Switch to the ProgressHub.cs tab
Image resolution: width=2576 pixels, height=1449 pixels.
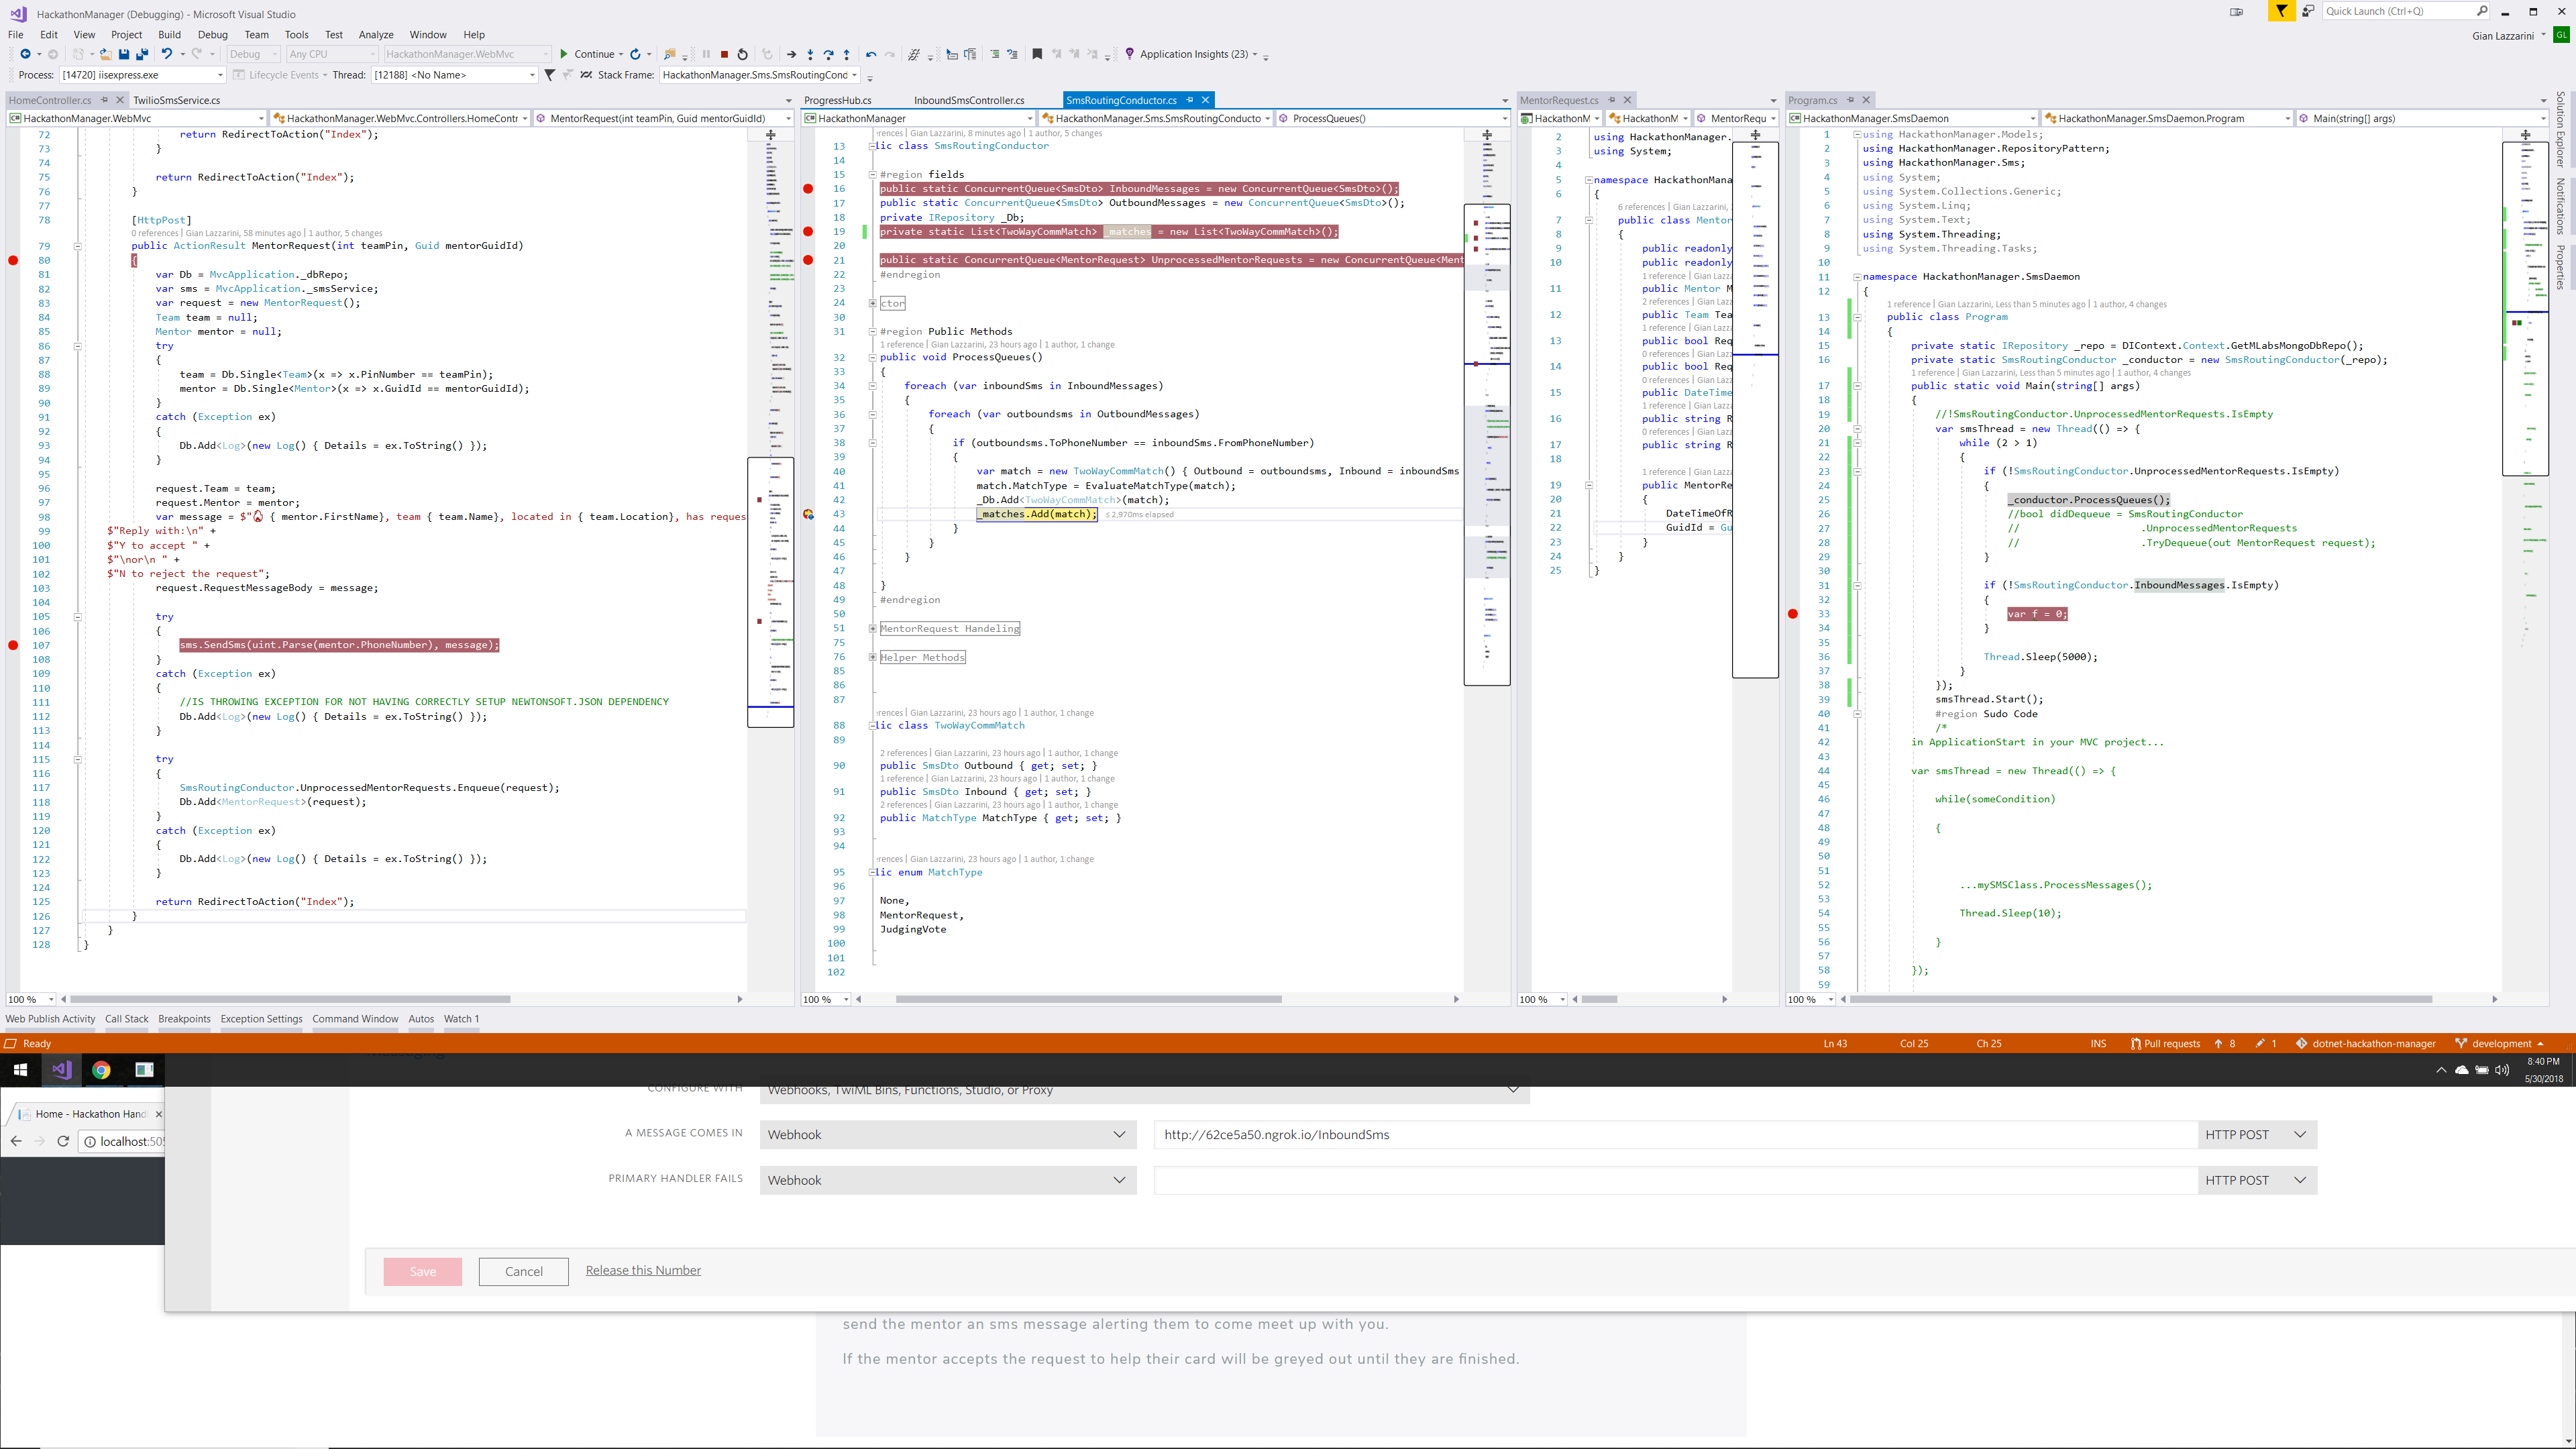click(838, 100)
